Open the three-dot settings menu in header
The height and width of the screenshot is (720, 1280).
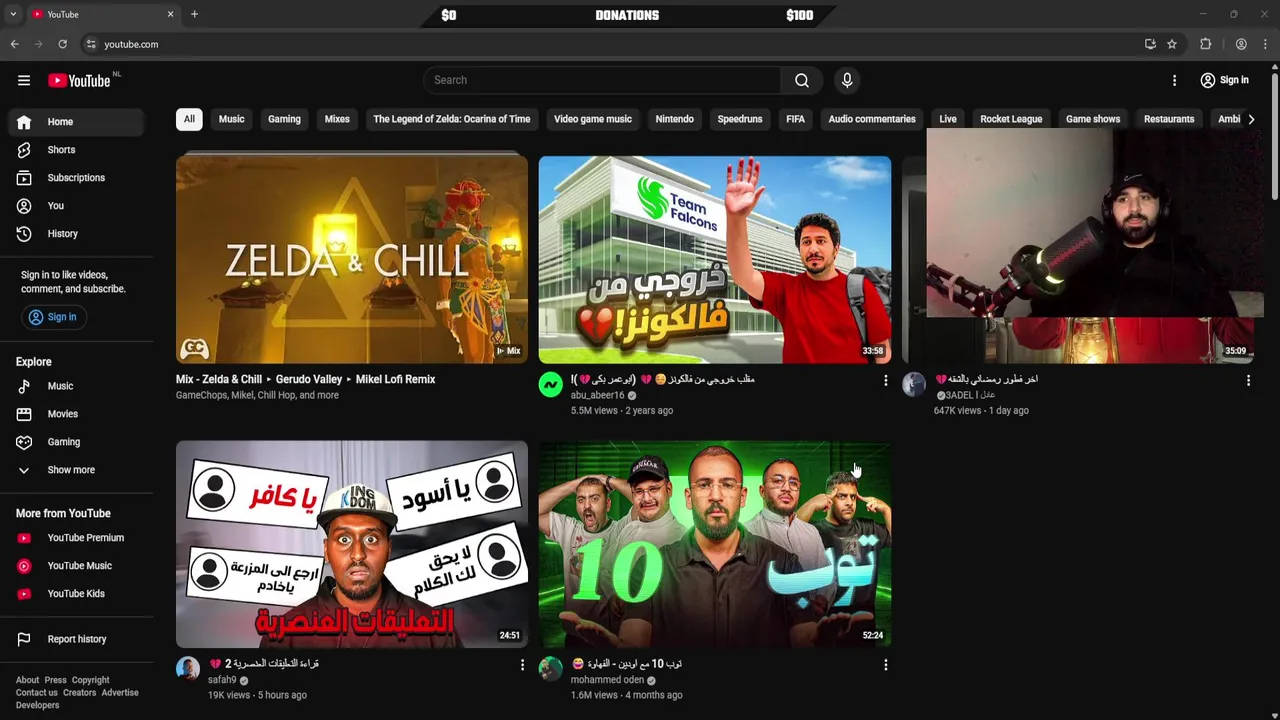click(1175, 80)
